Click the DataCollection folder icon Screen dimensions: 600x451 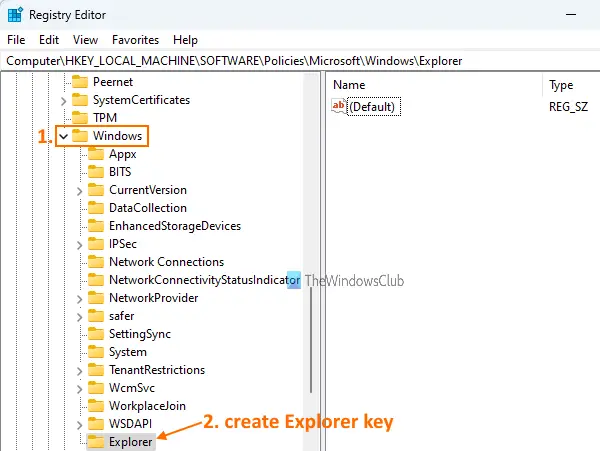pos(96,208)
